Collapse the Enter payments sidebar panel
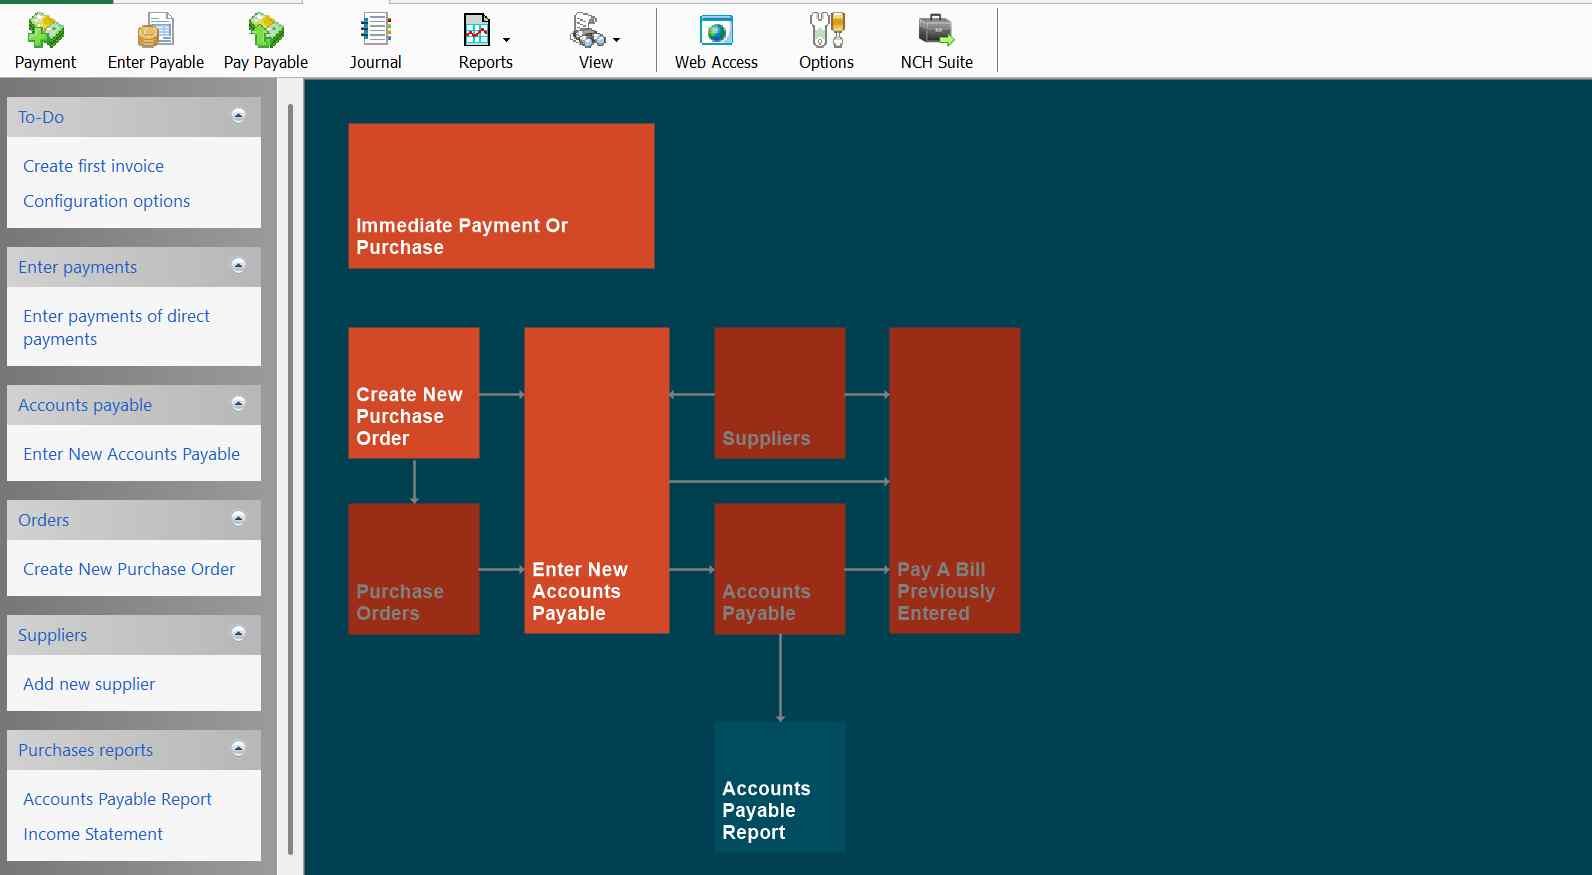Screen dimensions: 1592x875 (x=238, y=266)
